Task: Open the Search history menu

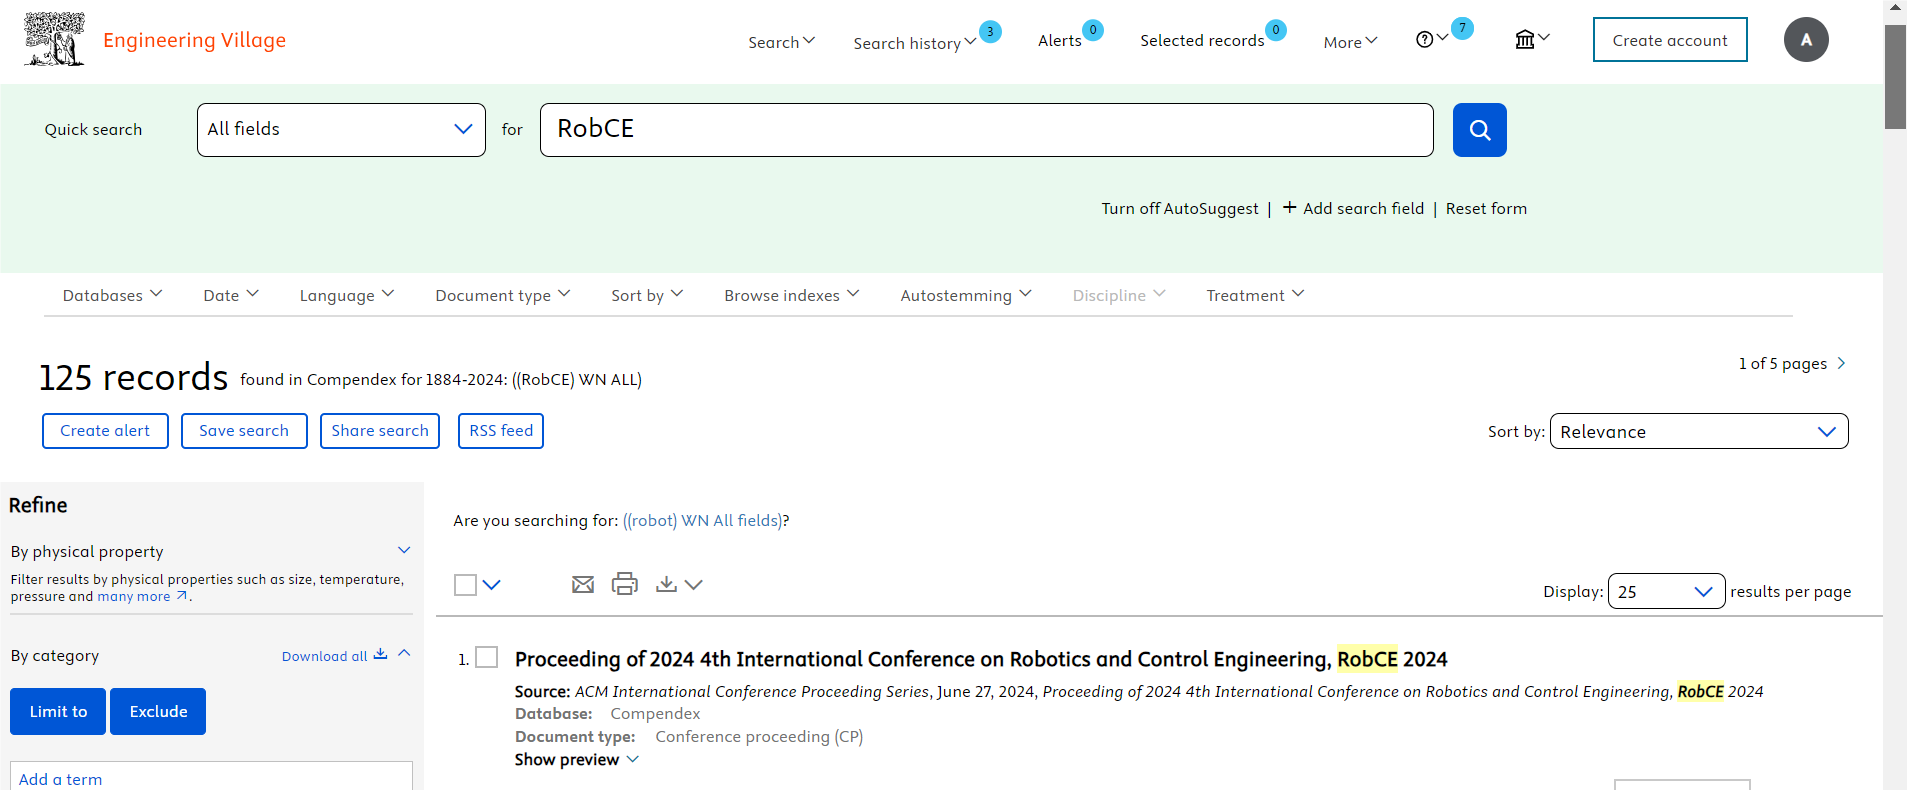Action: coord(914,43)
